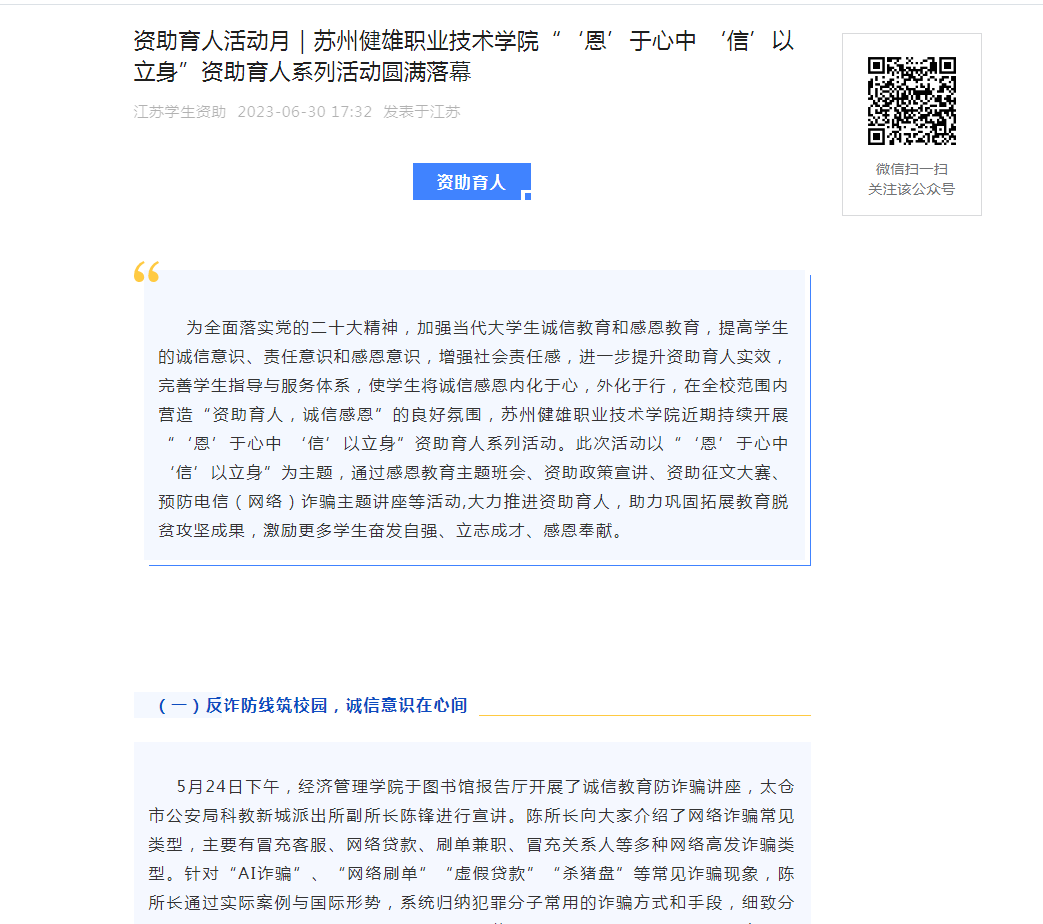
Task: Click the small square beside 资助育人 banner
Action: point(527,196)
